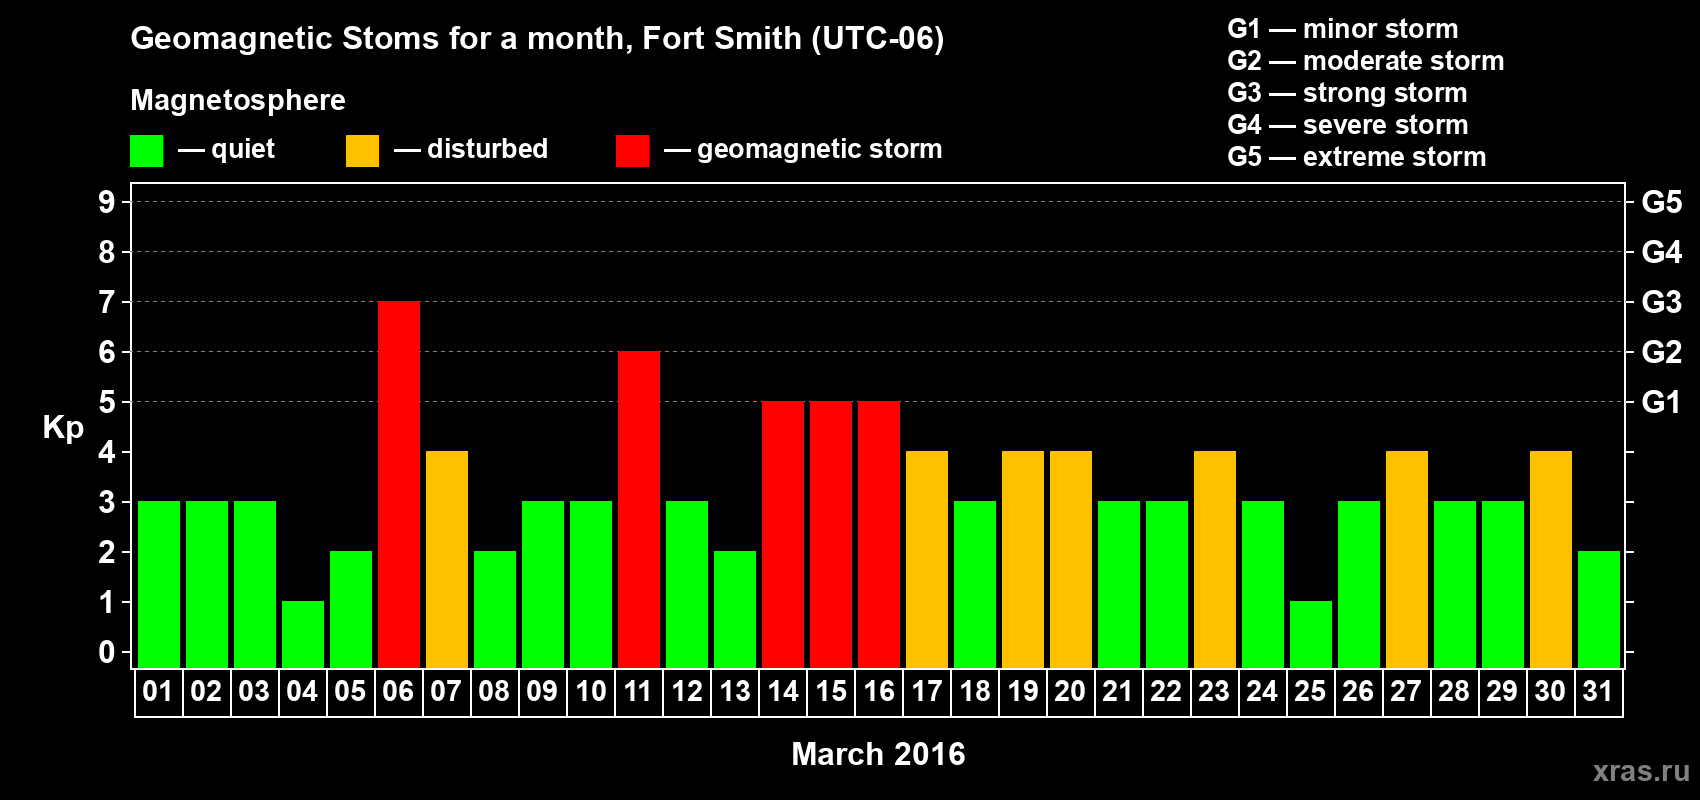Select the green bar for day 13
1700x800 pixels.
735,609
